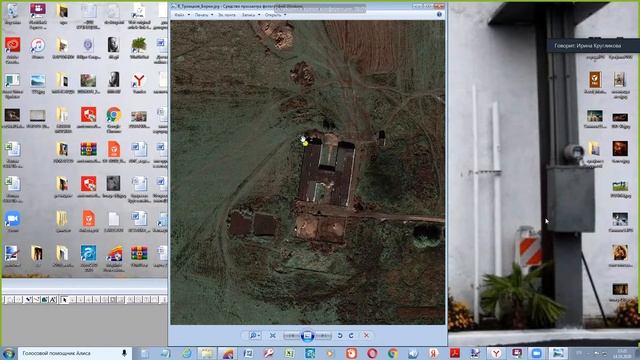The image size is (640, 360).
Task: Click the microphone icon in Alice search
Action: point(124,353)
